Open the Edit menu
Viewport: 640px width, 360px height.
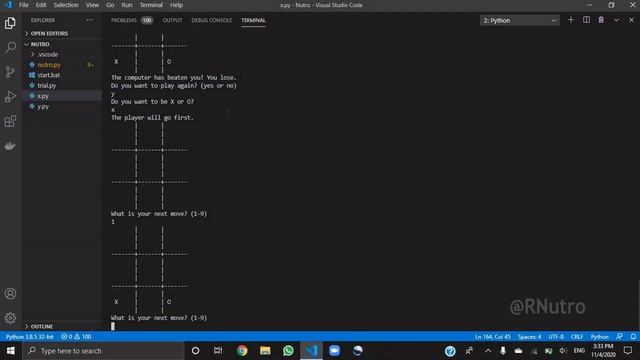[41, 5]
